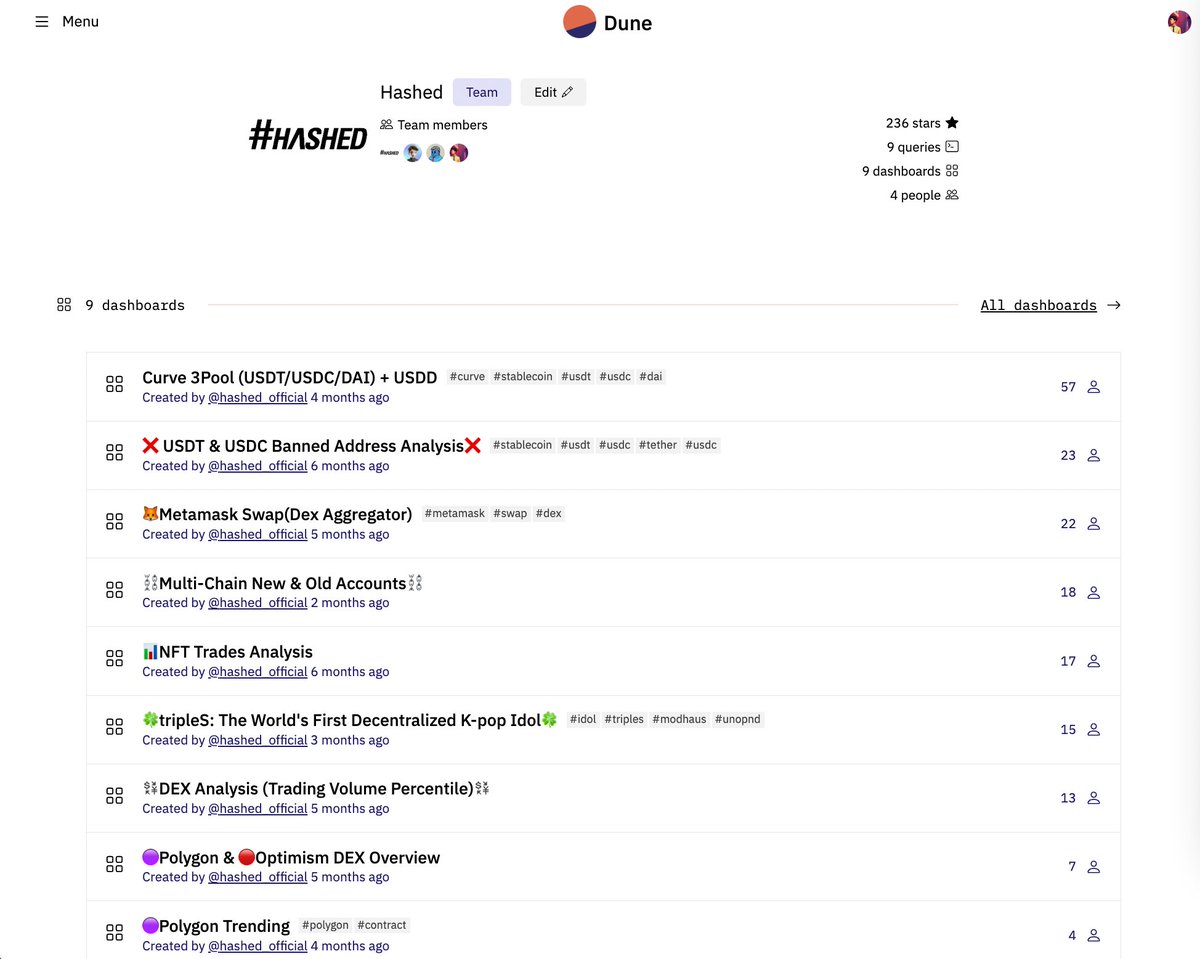Viewport: 1200px width, 959px height.
Task: Click the person icon beside 15
Action: point(1093,730)
